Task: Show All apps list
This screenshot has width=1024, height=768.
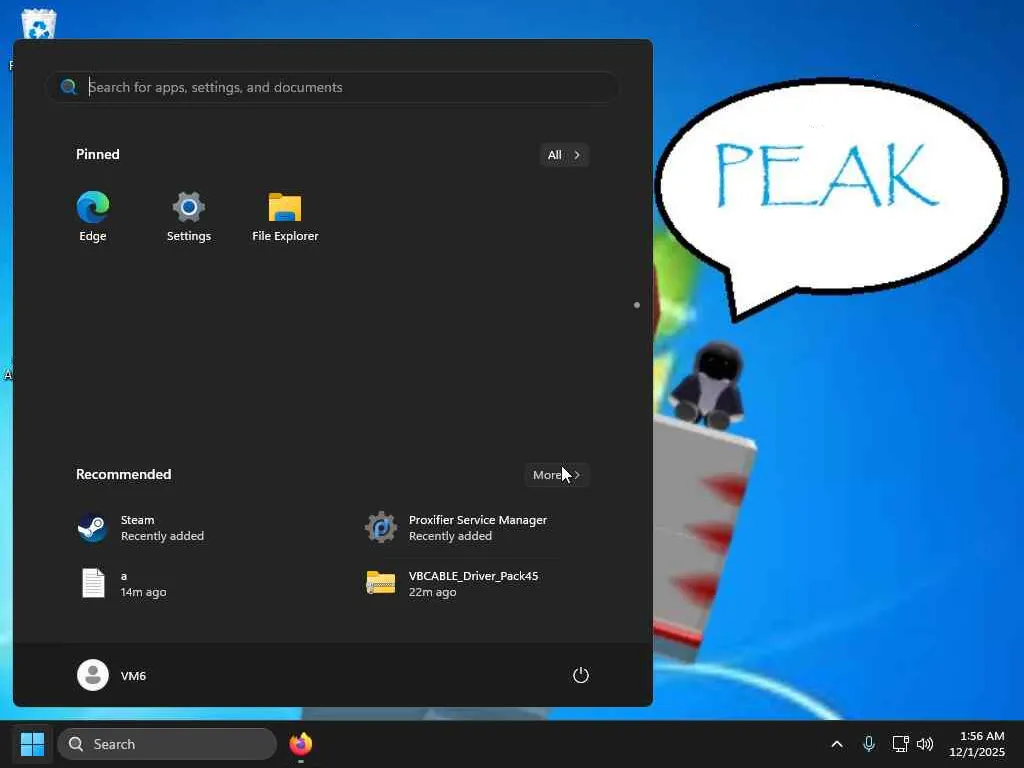Action: 564,155
